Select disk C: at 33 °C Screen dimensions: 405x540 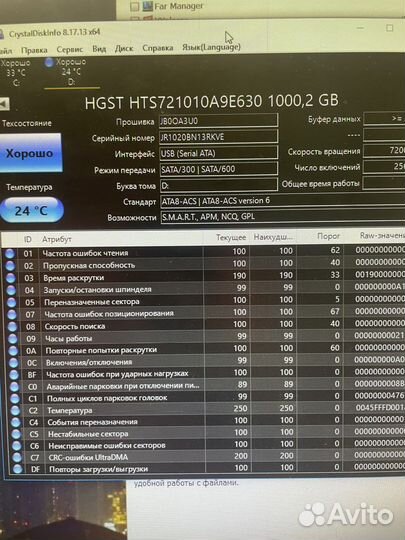tap(15, 73)
